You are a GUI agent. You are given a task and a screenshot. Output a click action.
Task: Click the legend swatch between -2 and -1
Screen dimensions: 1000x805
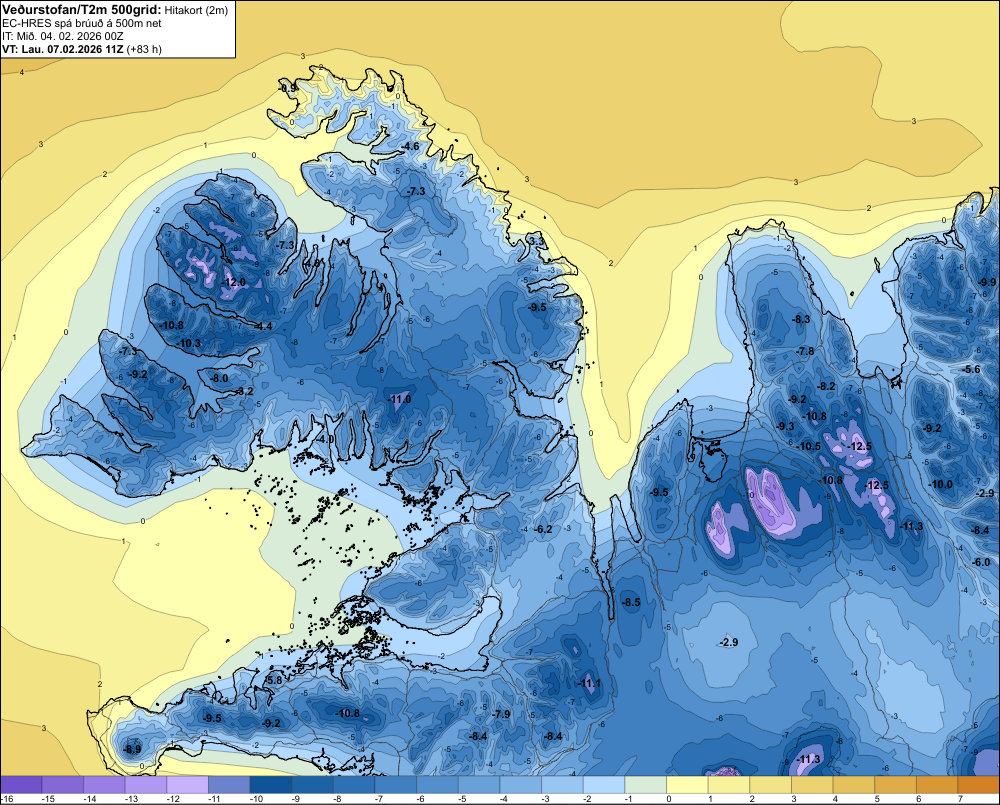pos(604,785)
